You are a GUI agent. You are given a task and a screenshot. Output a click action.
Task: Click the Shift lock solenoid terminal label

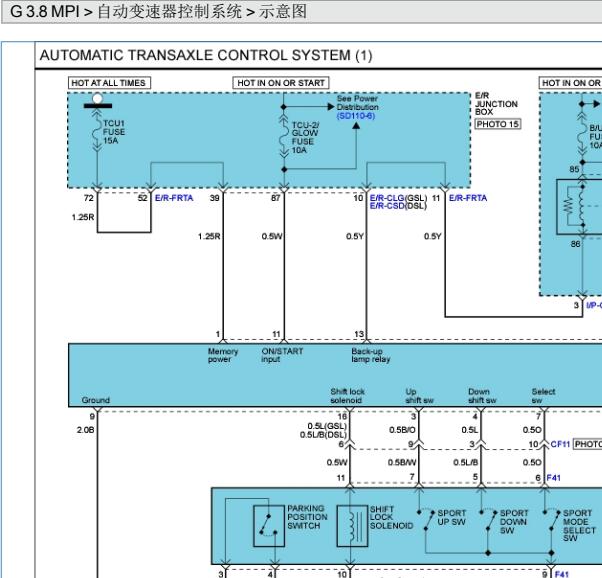[347, 396]
